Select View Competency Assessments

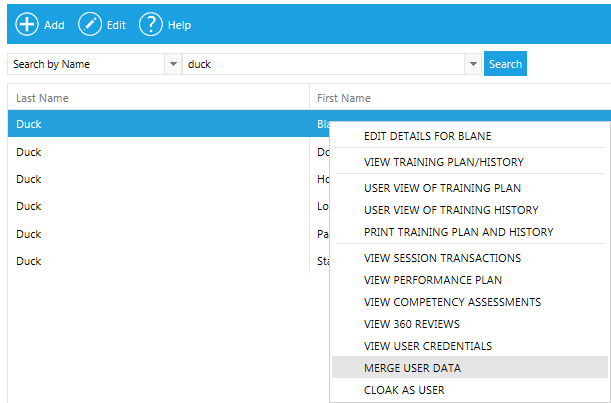coord(452,302)
